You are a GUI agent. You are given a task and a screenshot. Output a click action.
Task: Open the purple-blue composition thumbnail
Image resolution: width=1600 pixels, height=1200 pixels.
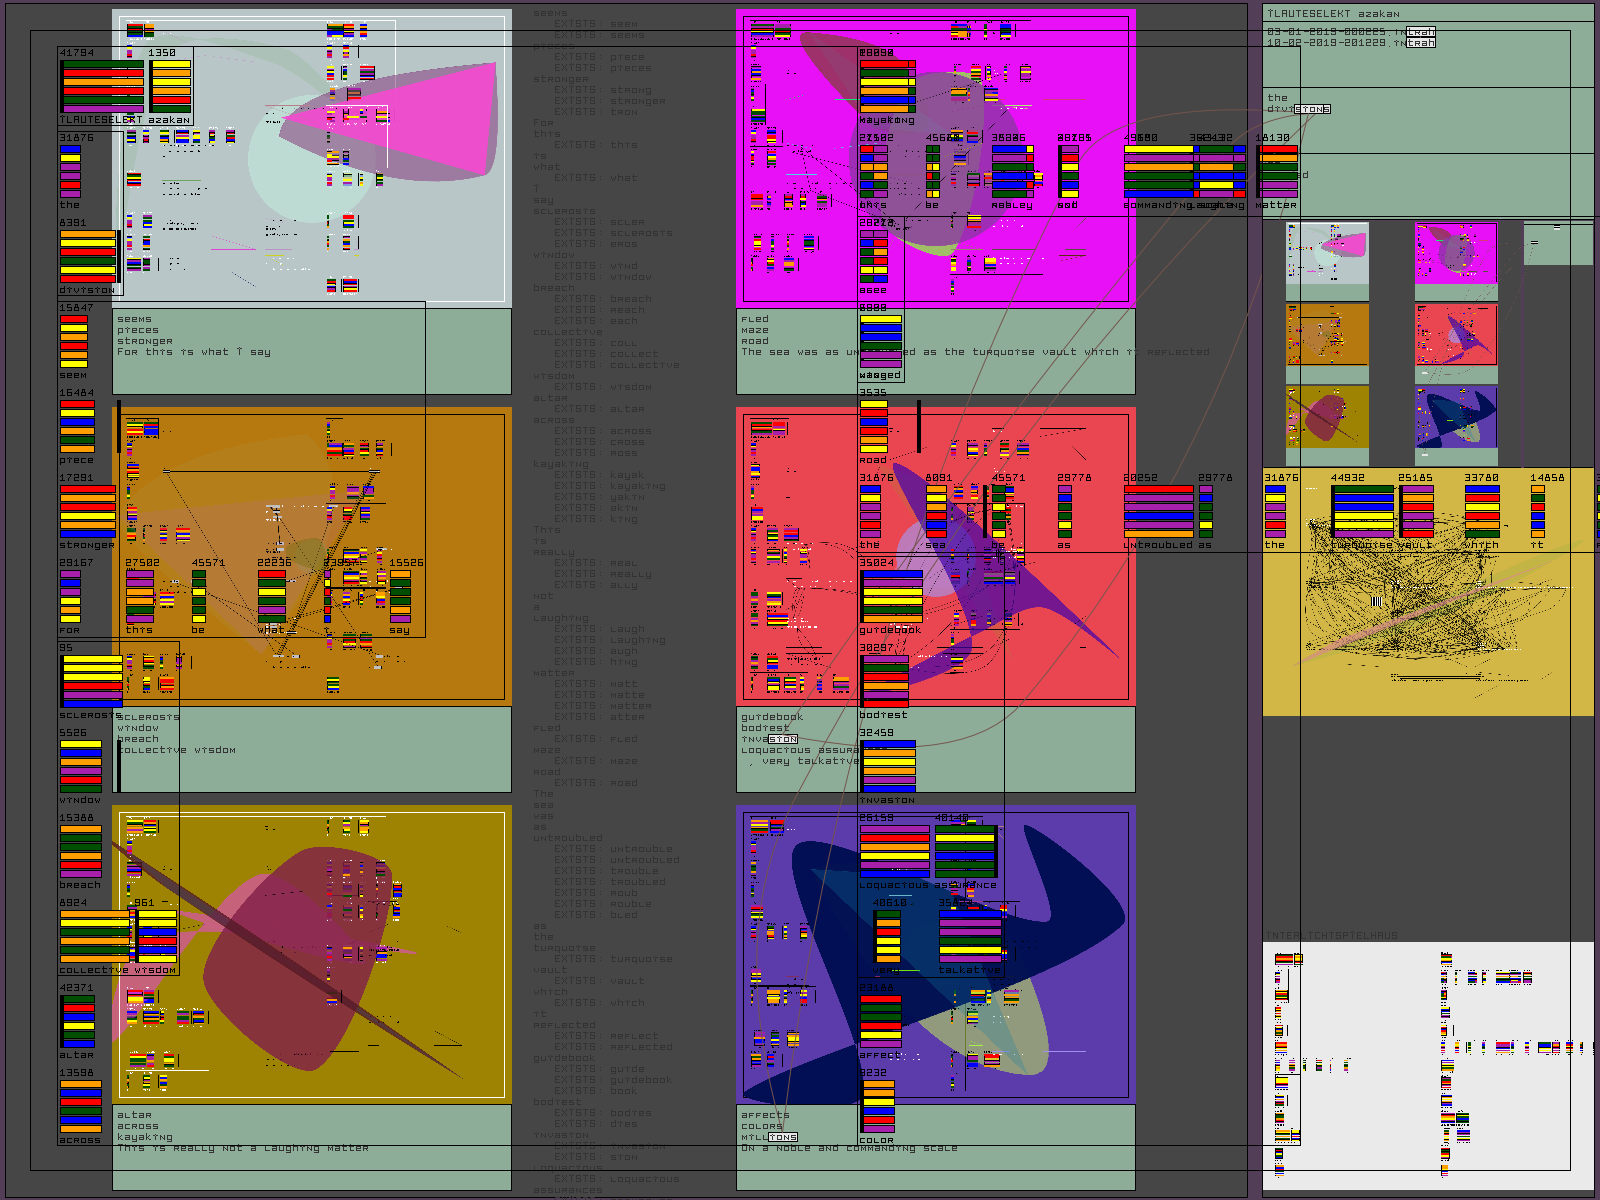click(x=1455, y=417)
